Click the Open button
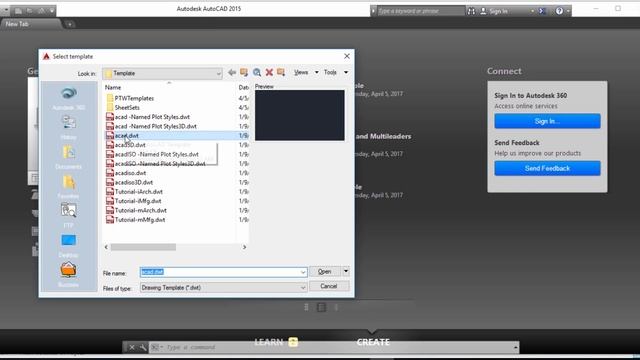This screenshot has width=640, height=360. [325, 271]
